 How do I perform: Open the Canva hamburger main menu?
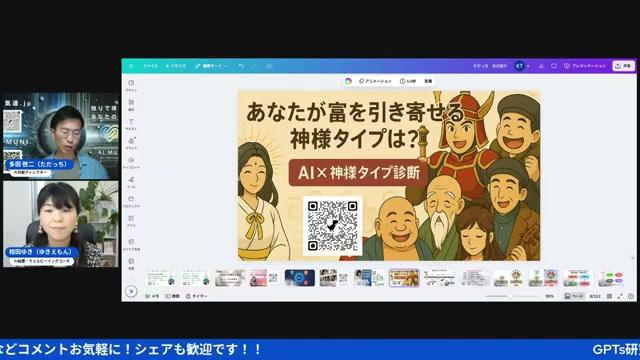(131, 66)
